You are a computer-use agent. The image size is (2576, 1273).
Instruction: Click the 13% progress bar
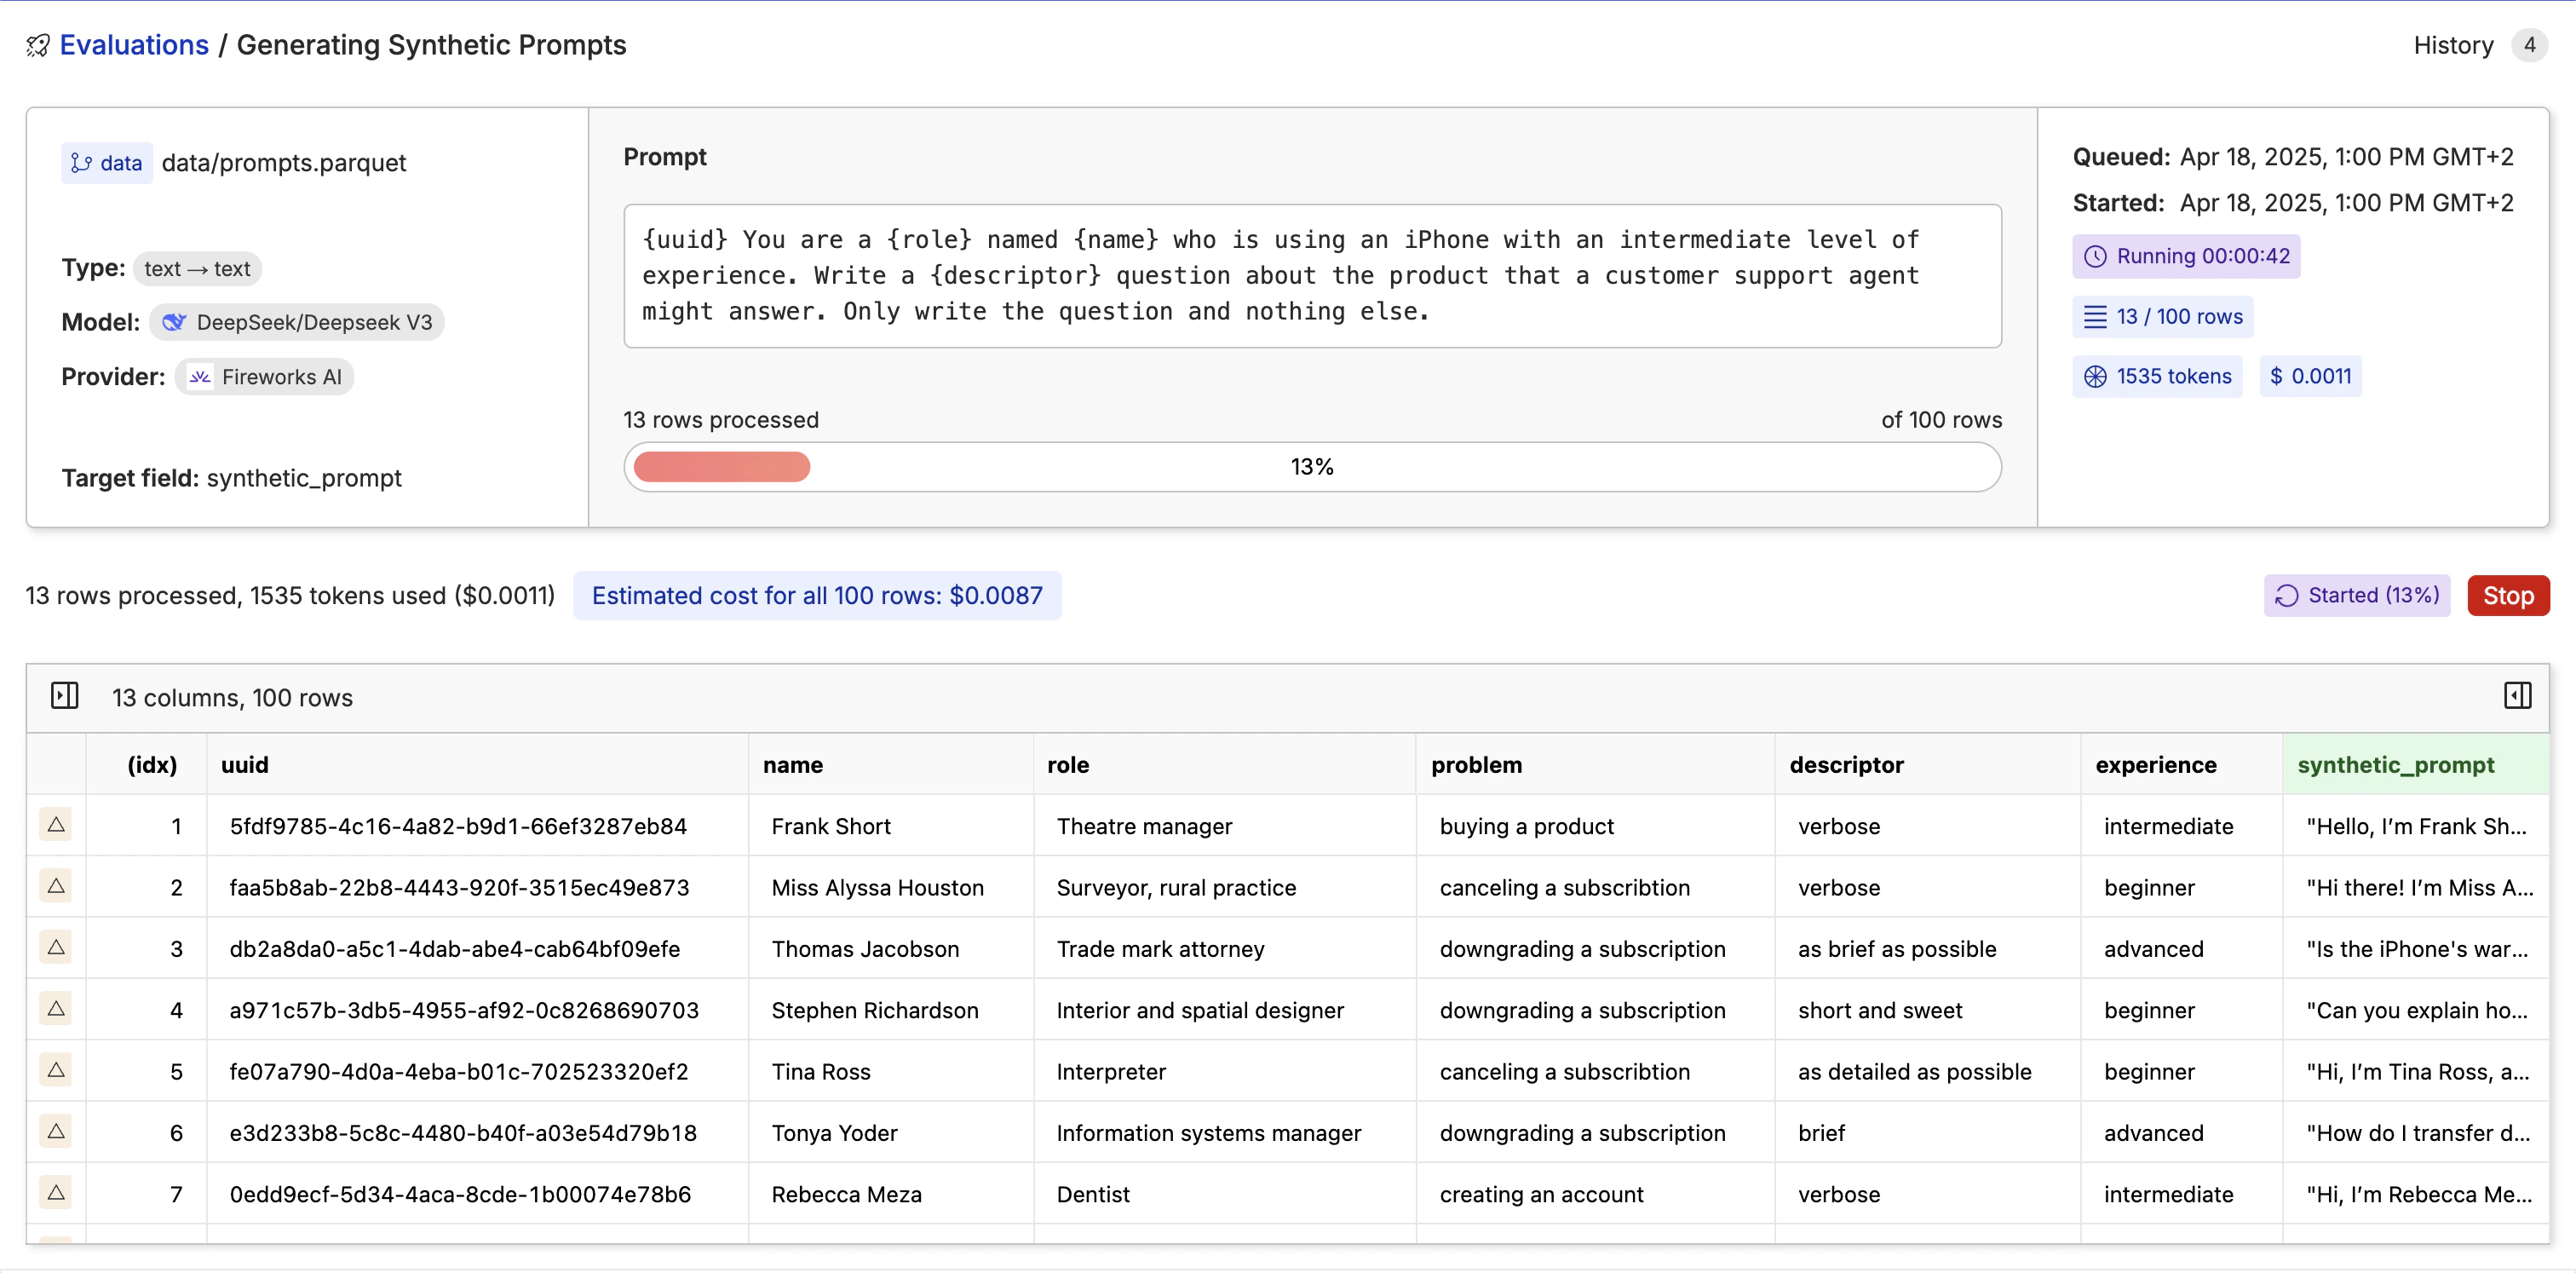[1311, 467]
